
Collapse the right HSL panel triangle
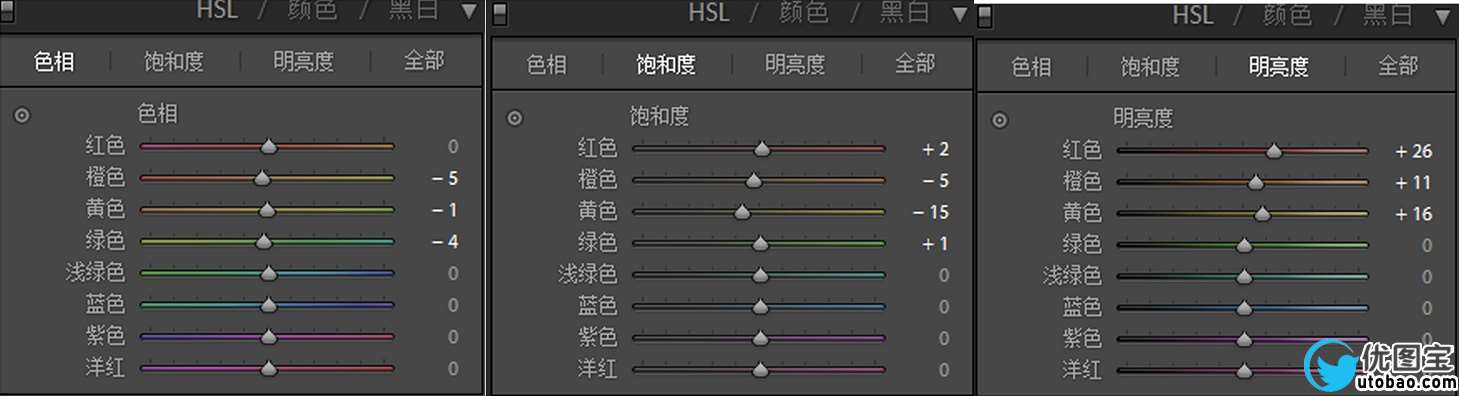click(x=1442, y=16)
